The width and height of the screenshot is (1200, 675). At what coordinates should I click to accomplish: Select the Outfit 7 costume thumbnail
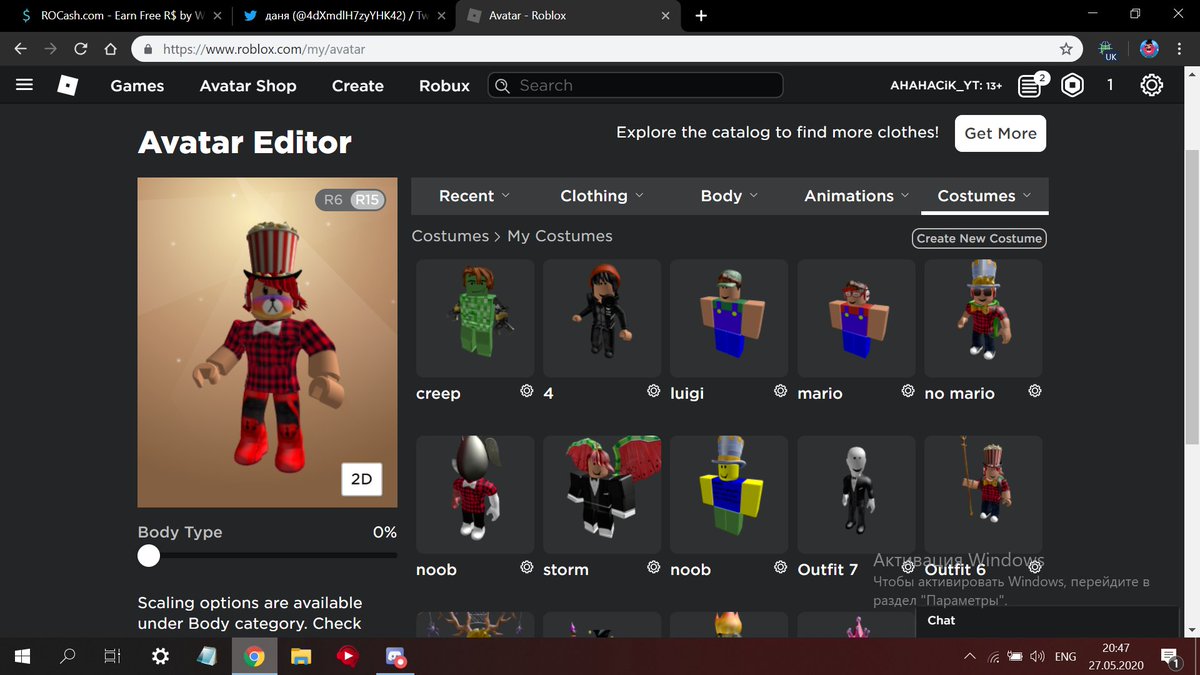pyautogui.click(x=856, y=494)
